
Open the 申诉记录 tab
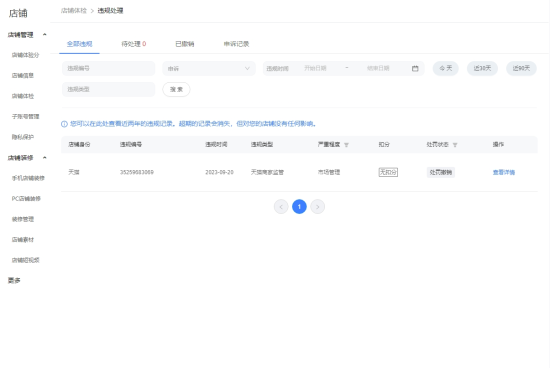[236, 44]
